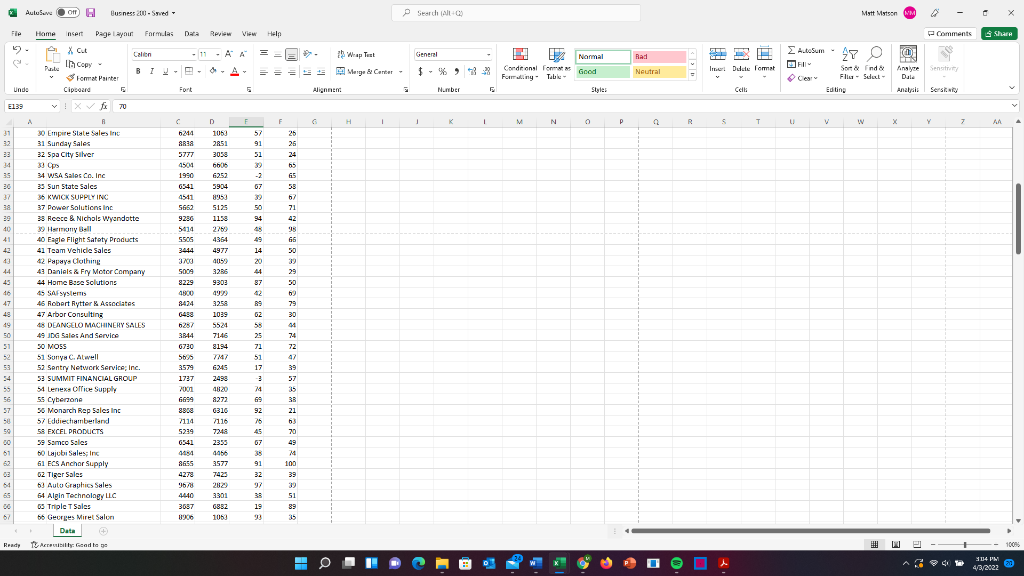Click the Data sheet tab

tap(67, 532)
